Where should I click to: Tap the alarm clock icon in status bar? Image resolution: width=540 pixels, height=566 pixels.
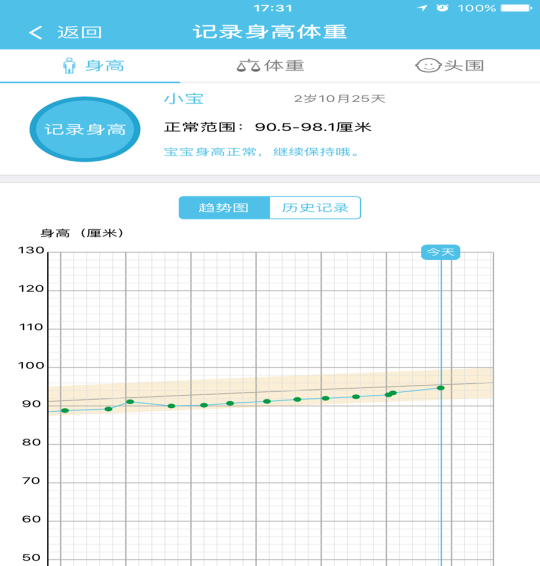(x=442, y=8)
